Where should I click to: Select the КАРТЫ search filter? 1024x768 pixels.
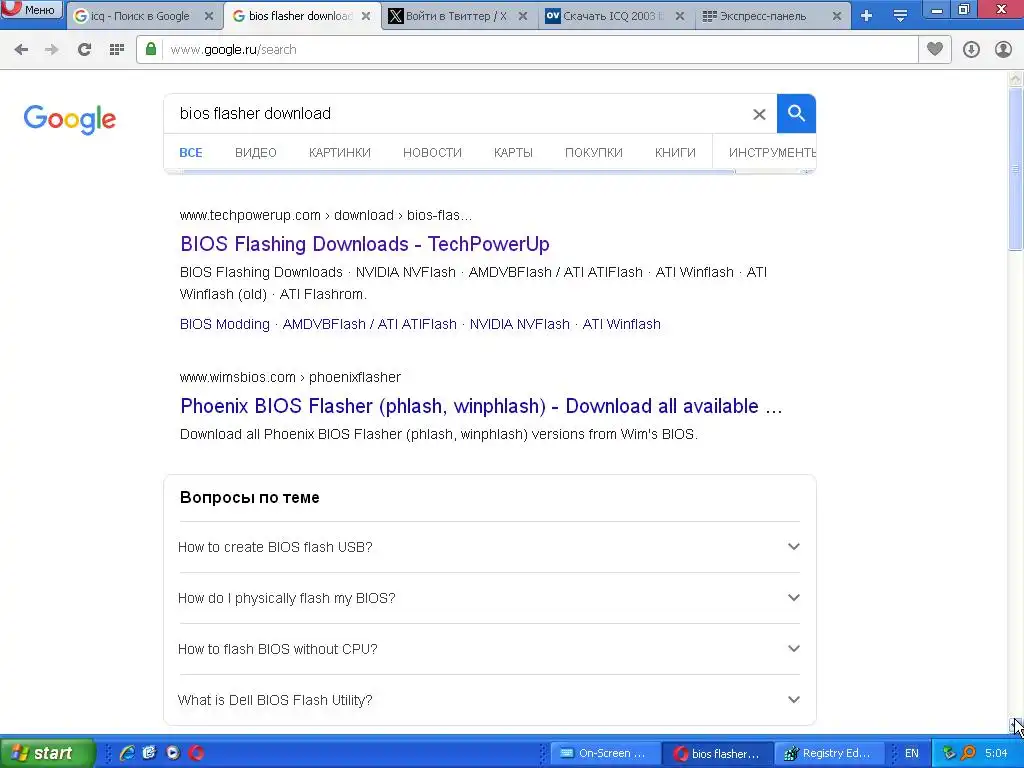[x=513, y=153]
